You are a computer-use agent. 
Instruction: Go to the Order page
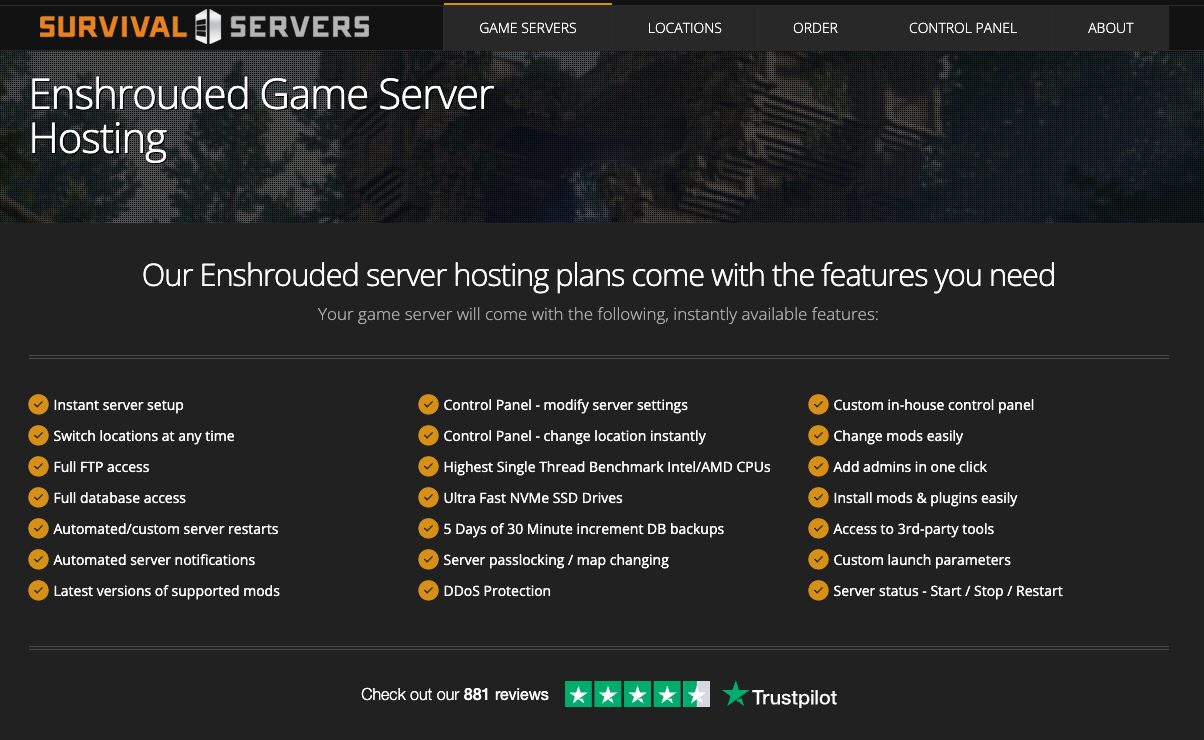[815, 28]
